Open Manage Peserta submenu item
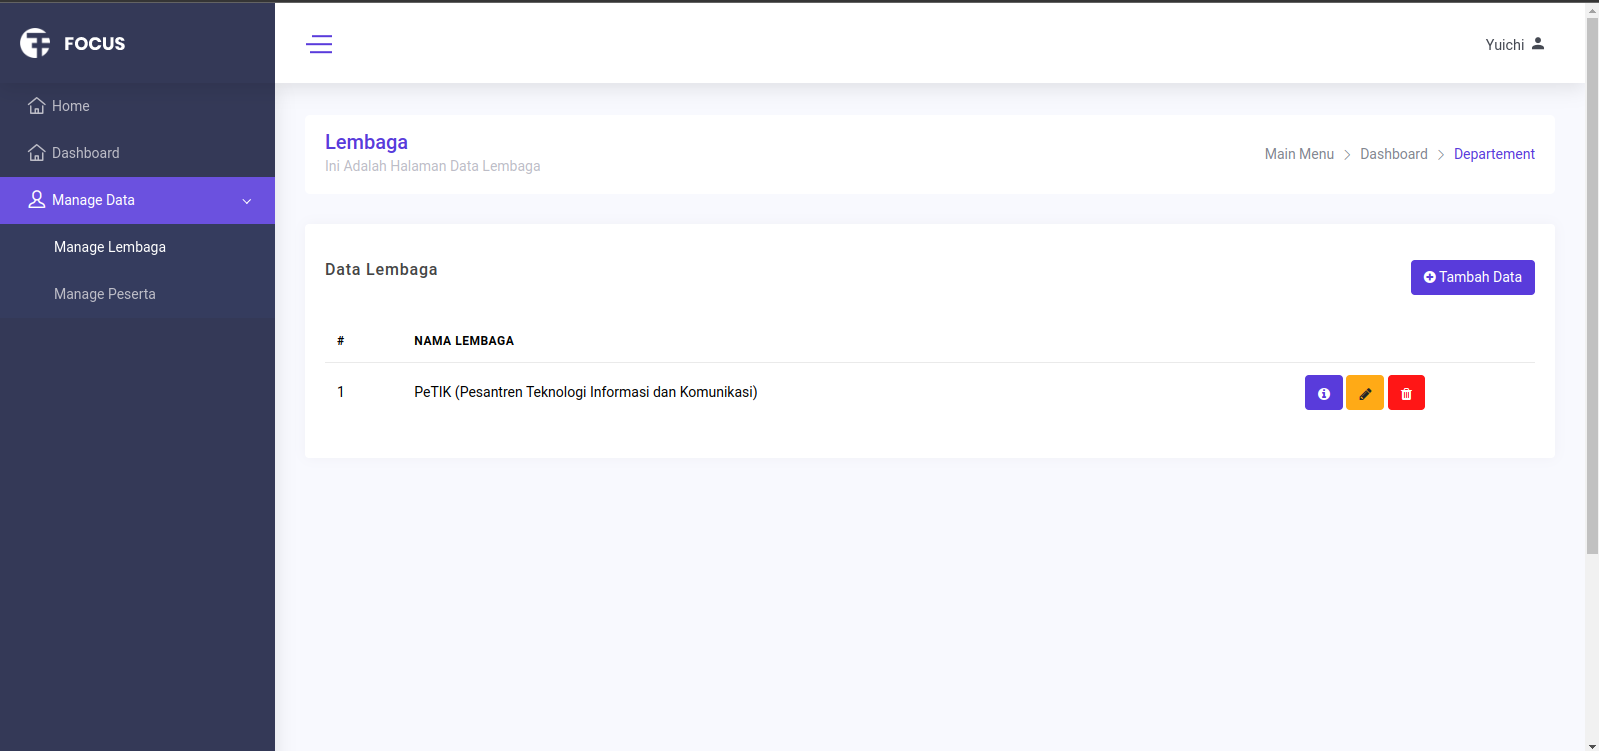 tap(105, 294)
